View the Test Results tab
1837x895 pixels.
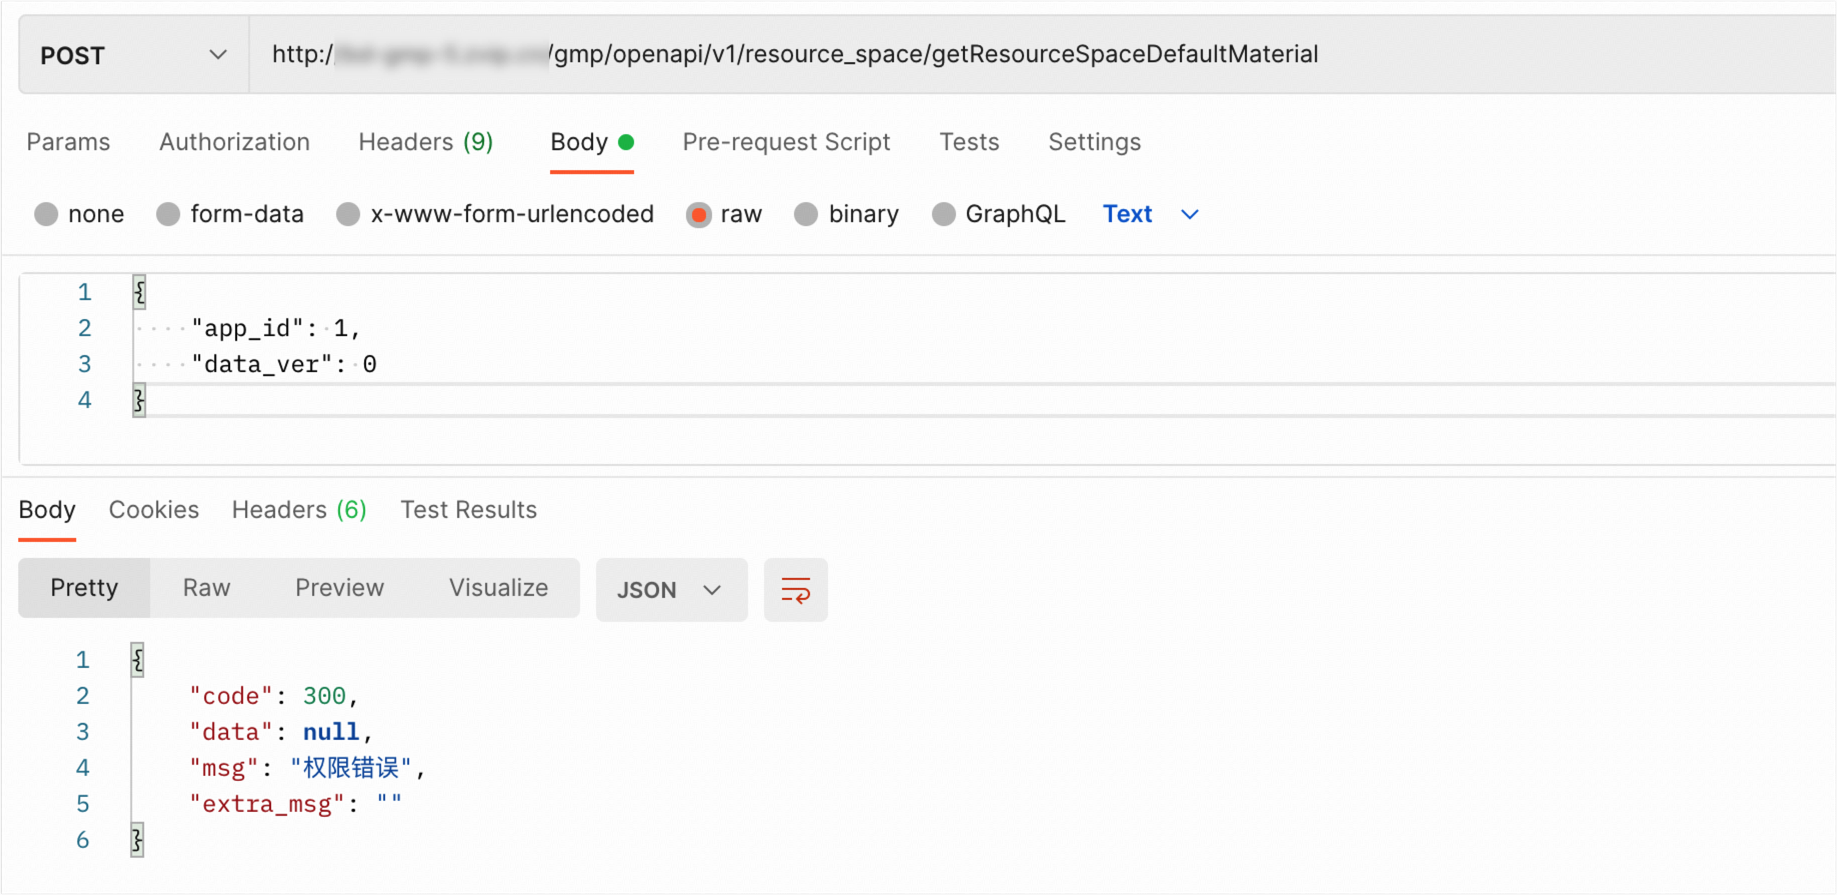tap(469, 510)
